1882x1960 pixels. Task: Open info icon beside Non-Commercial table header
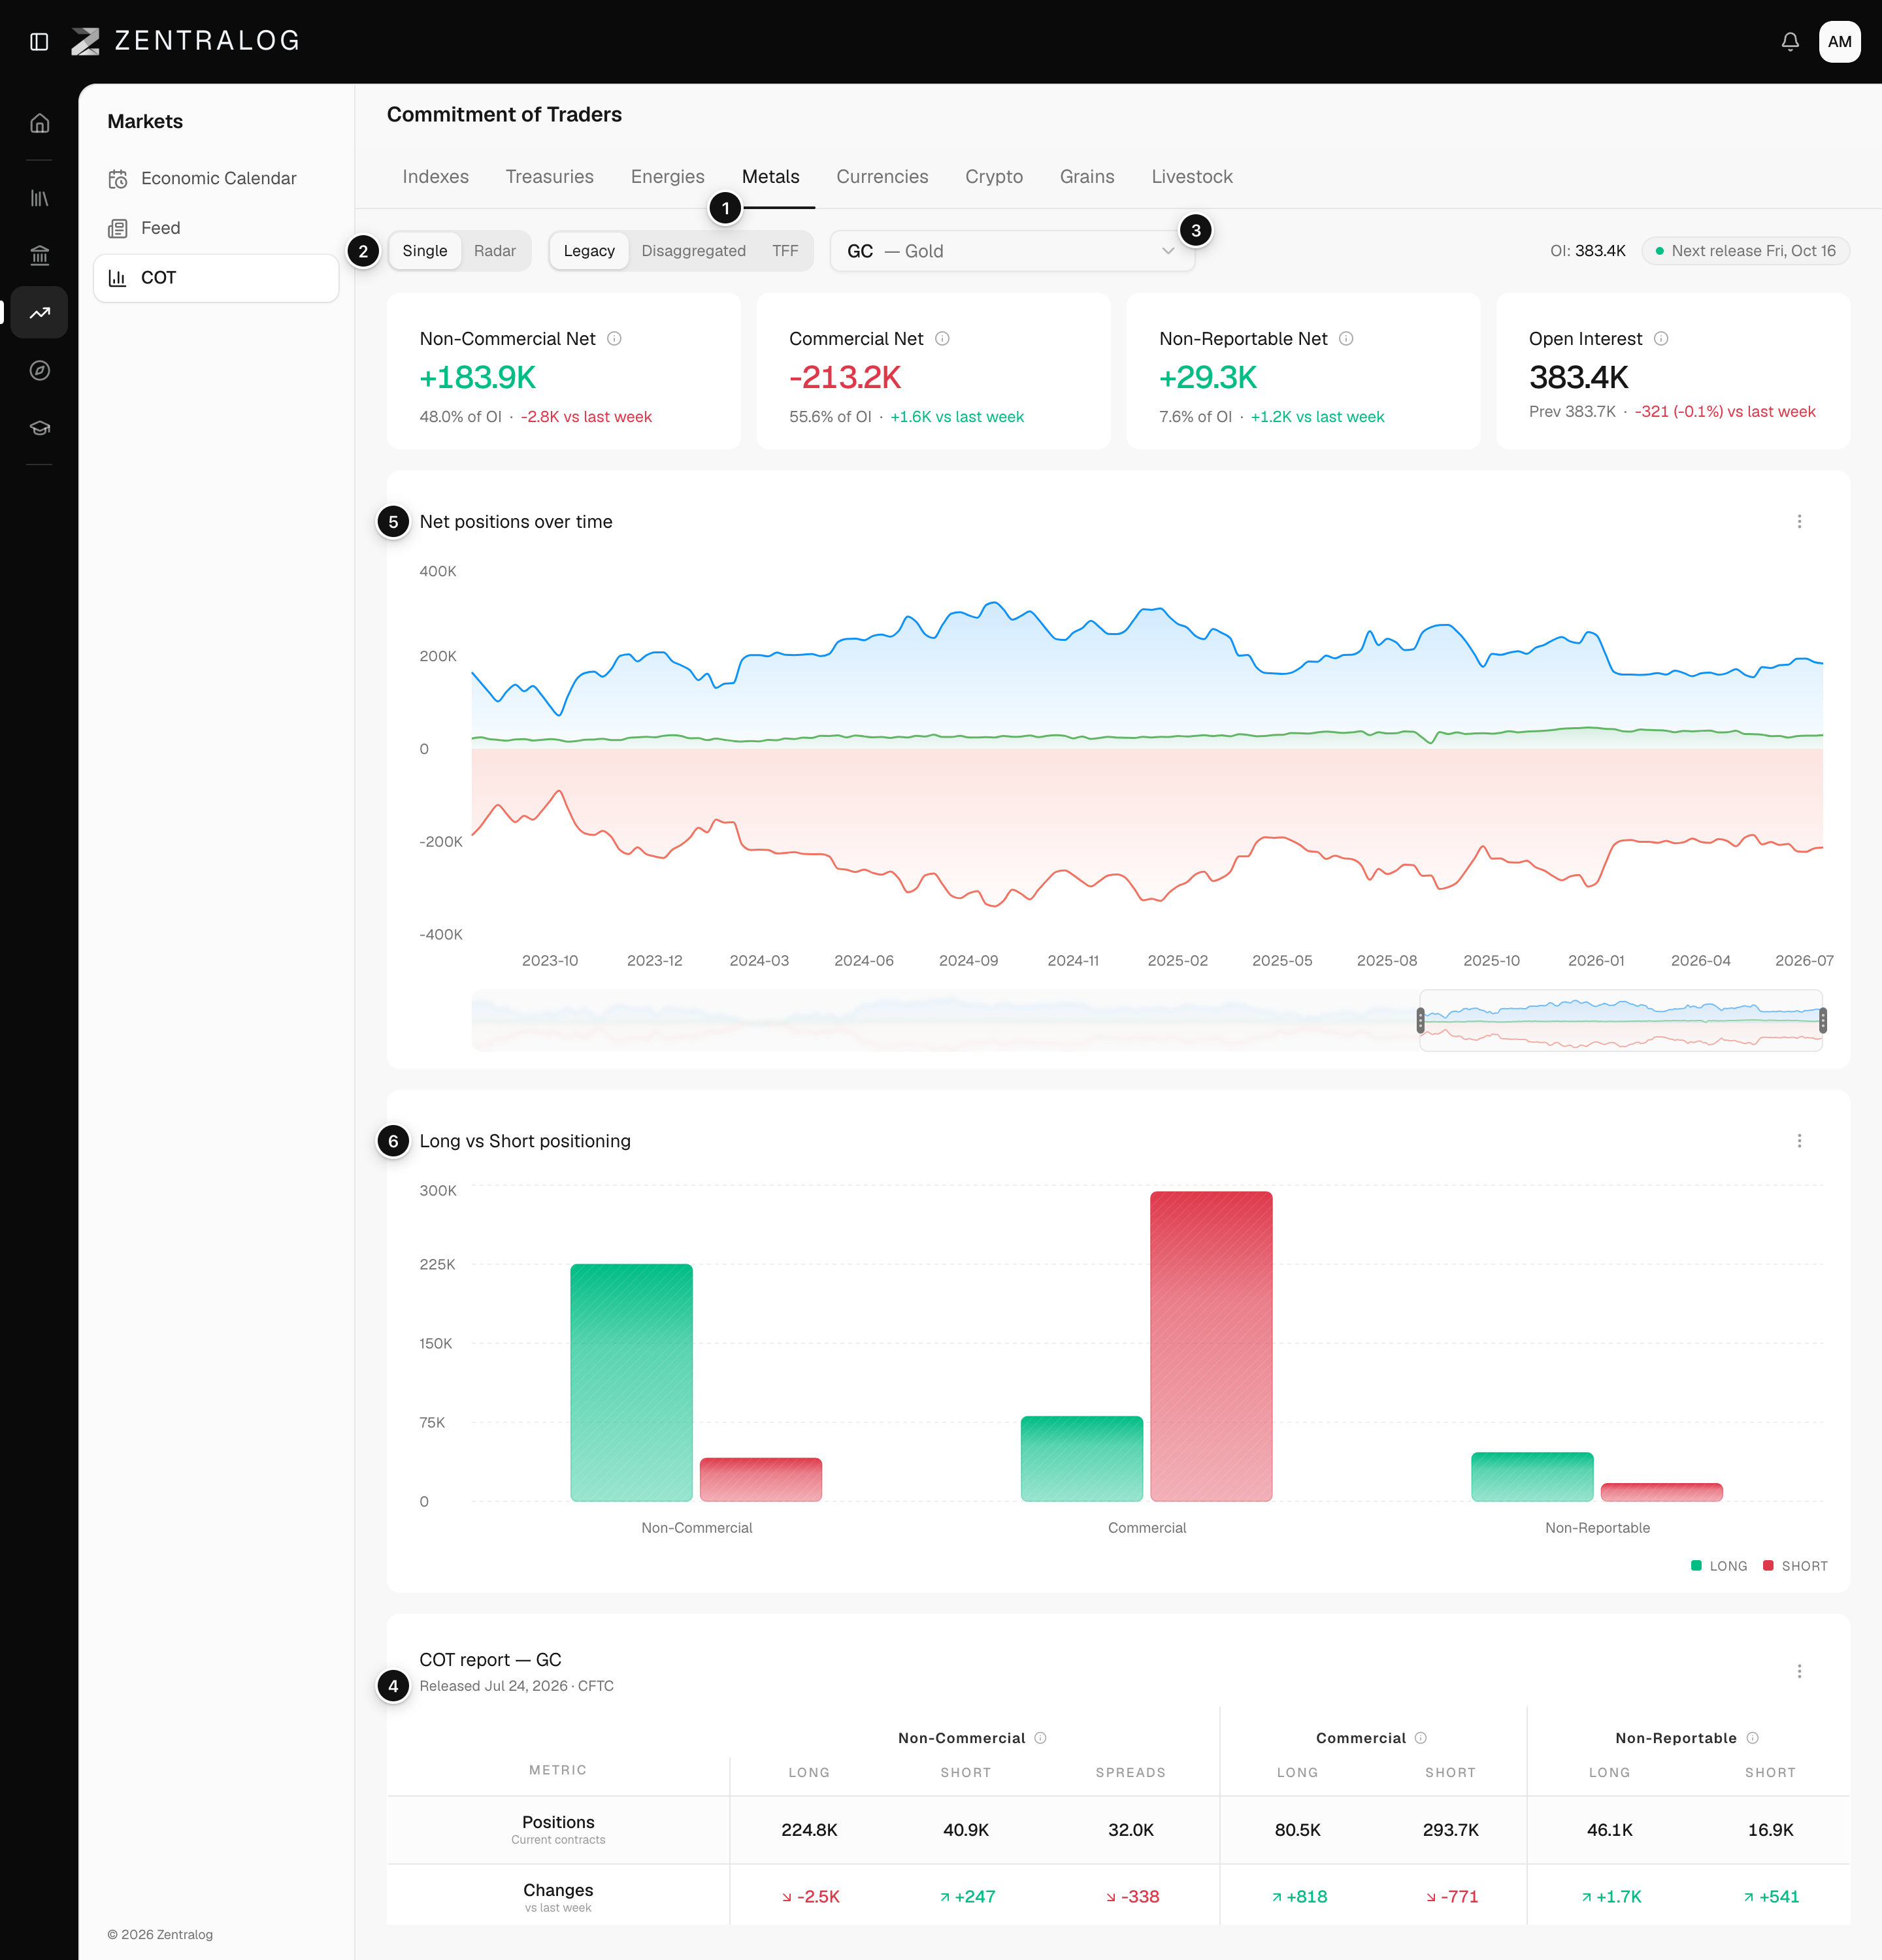point(1040,1738)
